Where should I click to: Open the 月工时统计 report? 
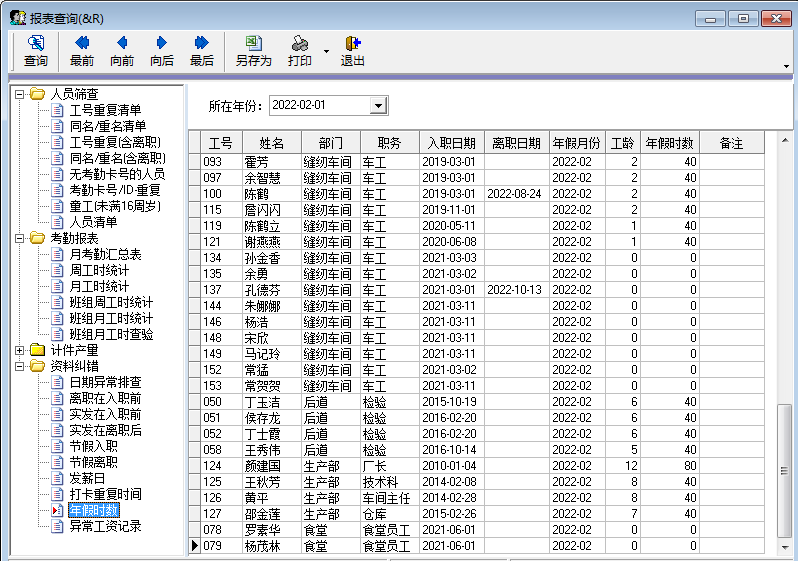[x=99, y=286]
